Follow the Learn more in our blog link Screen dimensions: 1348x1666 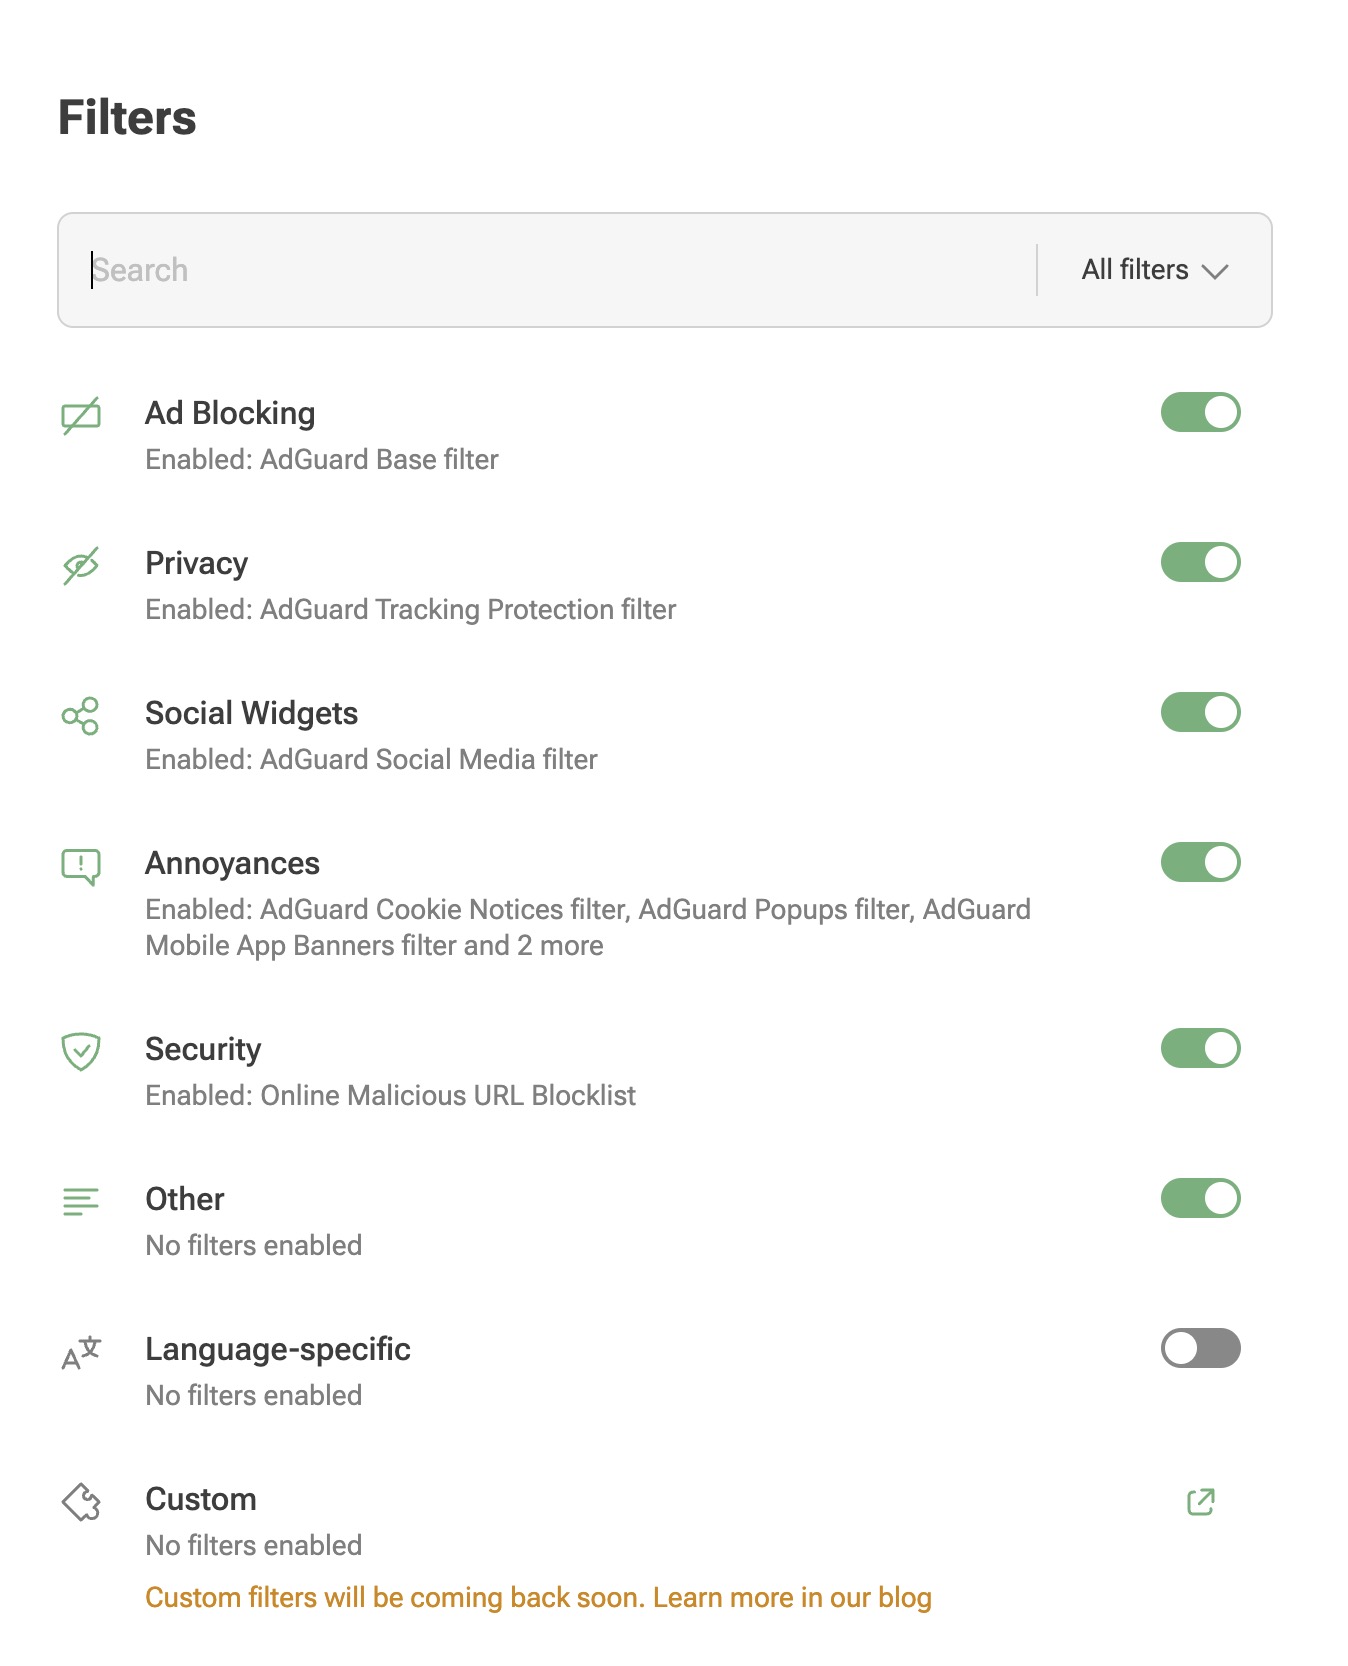click(792, 1597)
